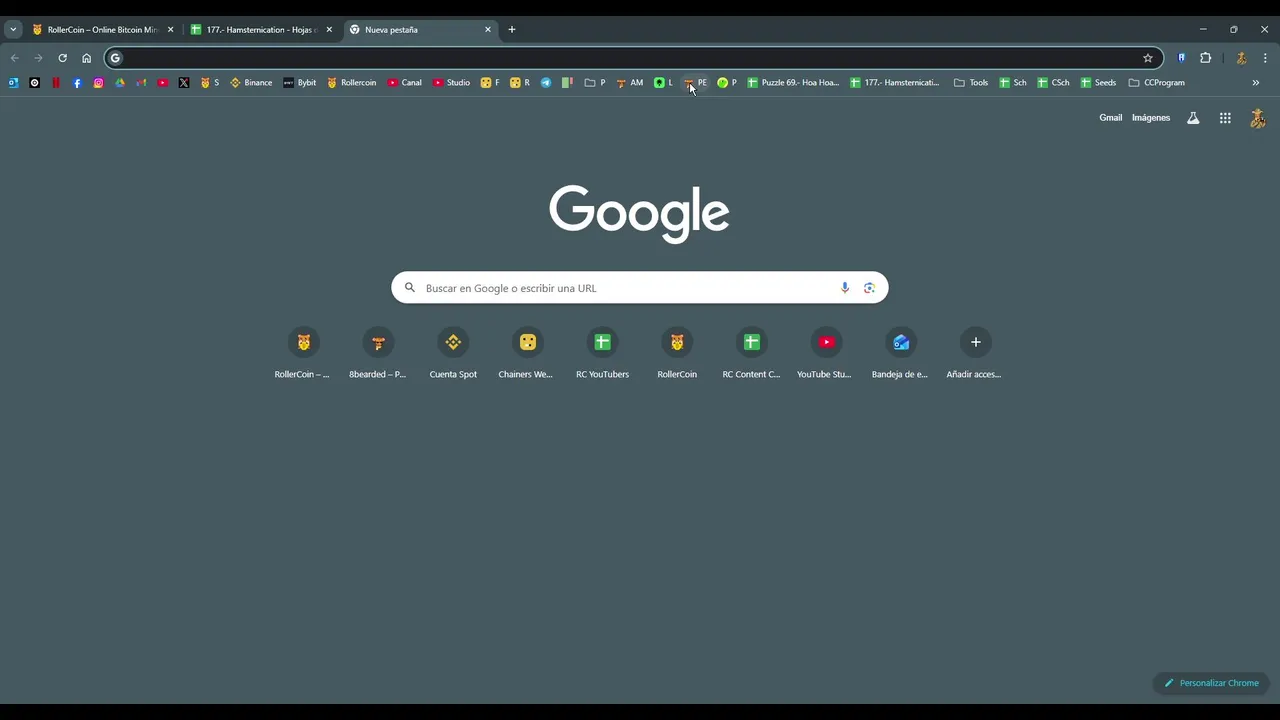Open the Bybit bookmark

click(300, 83)
